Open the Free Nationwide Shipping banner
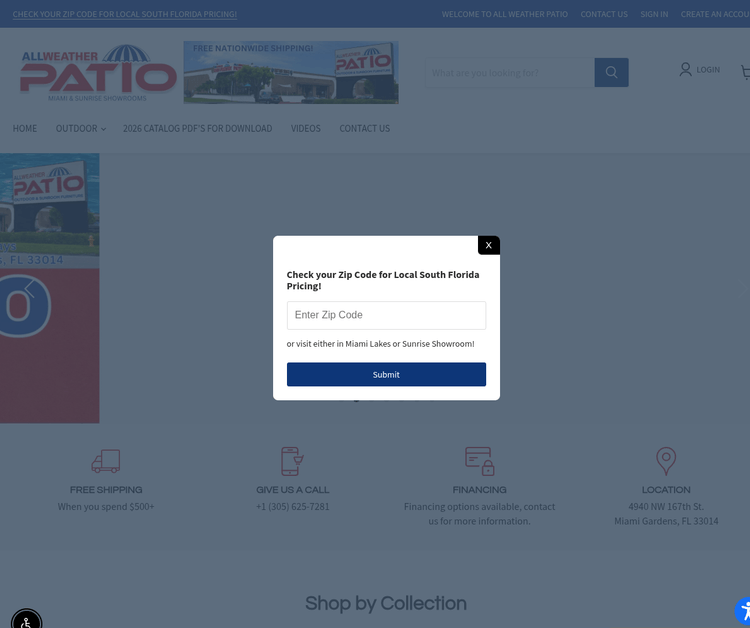Screen dimensions: 750x628 point(291,72)
